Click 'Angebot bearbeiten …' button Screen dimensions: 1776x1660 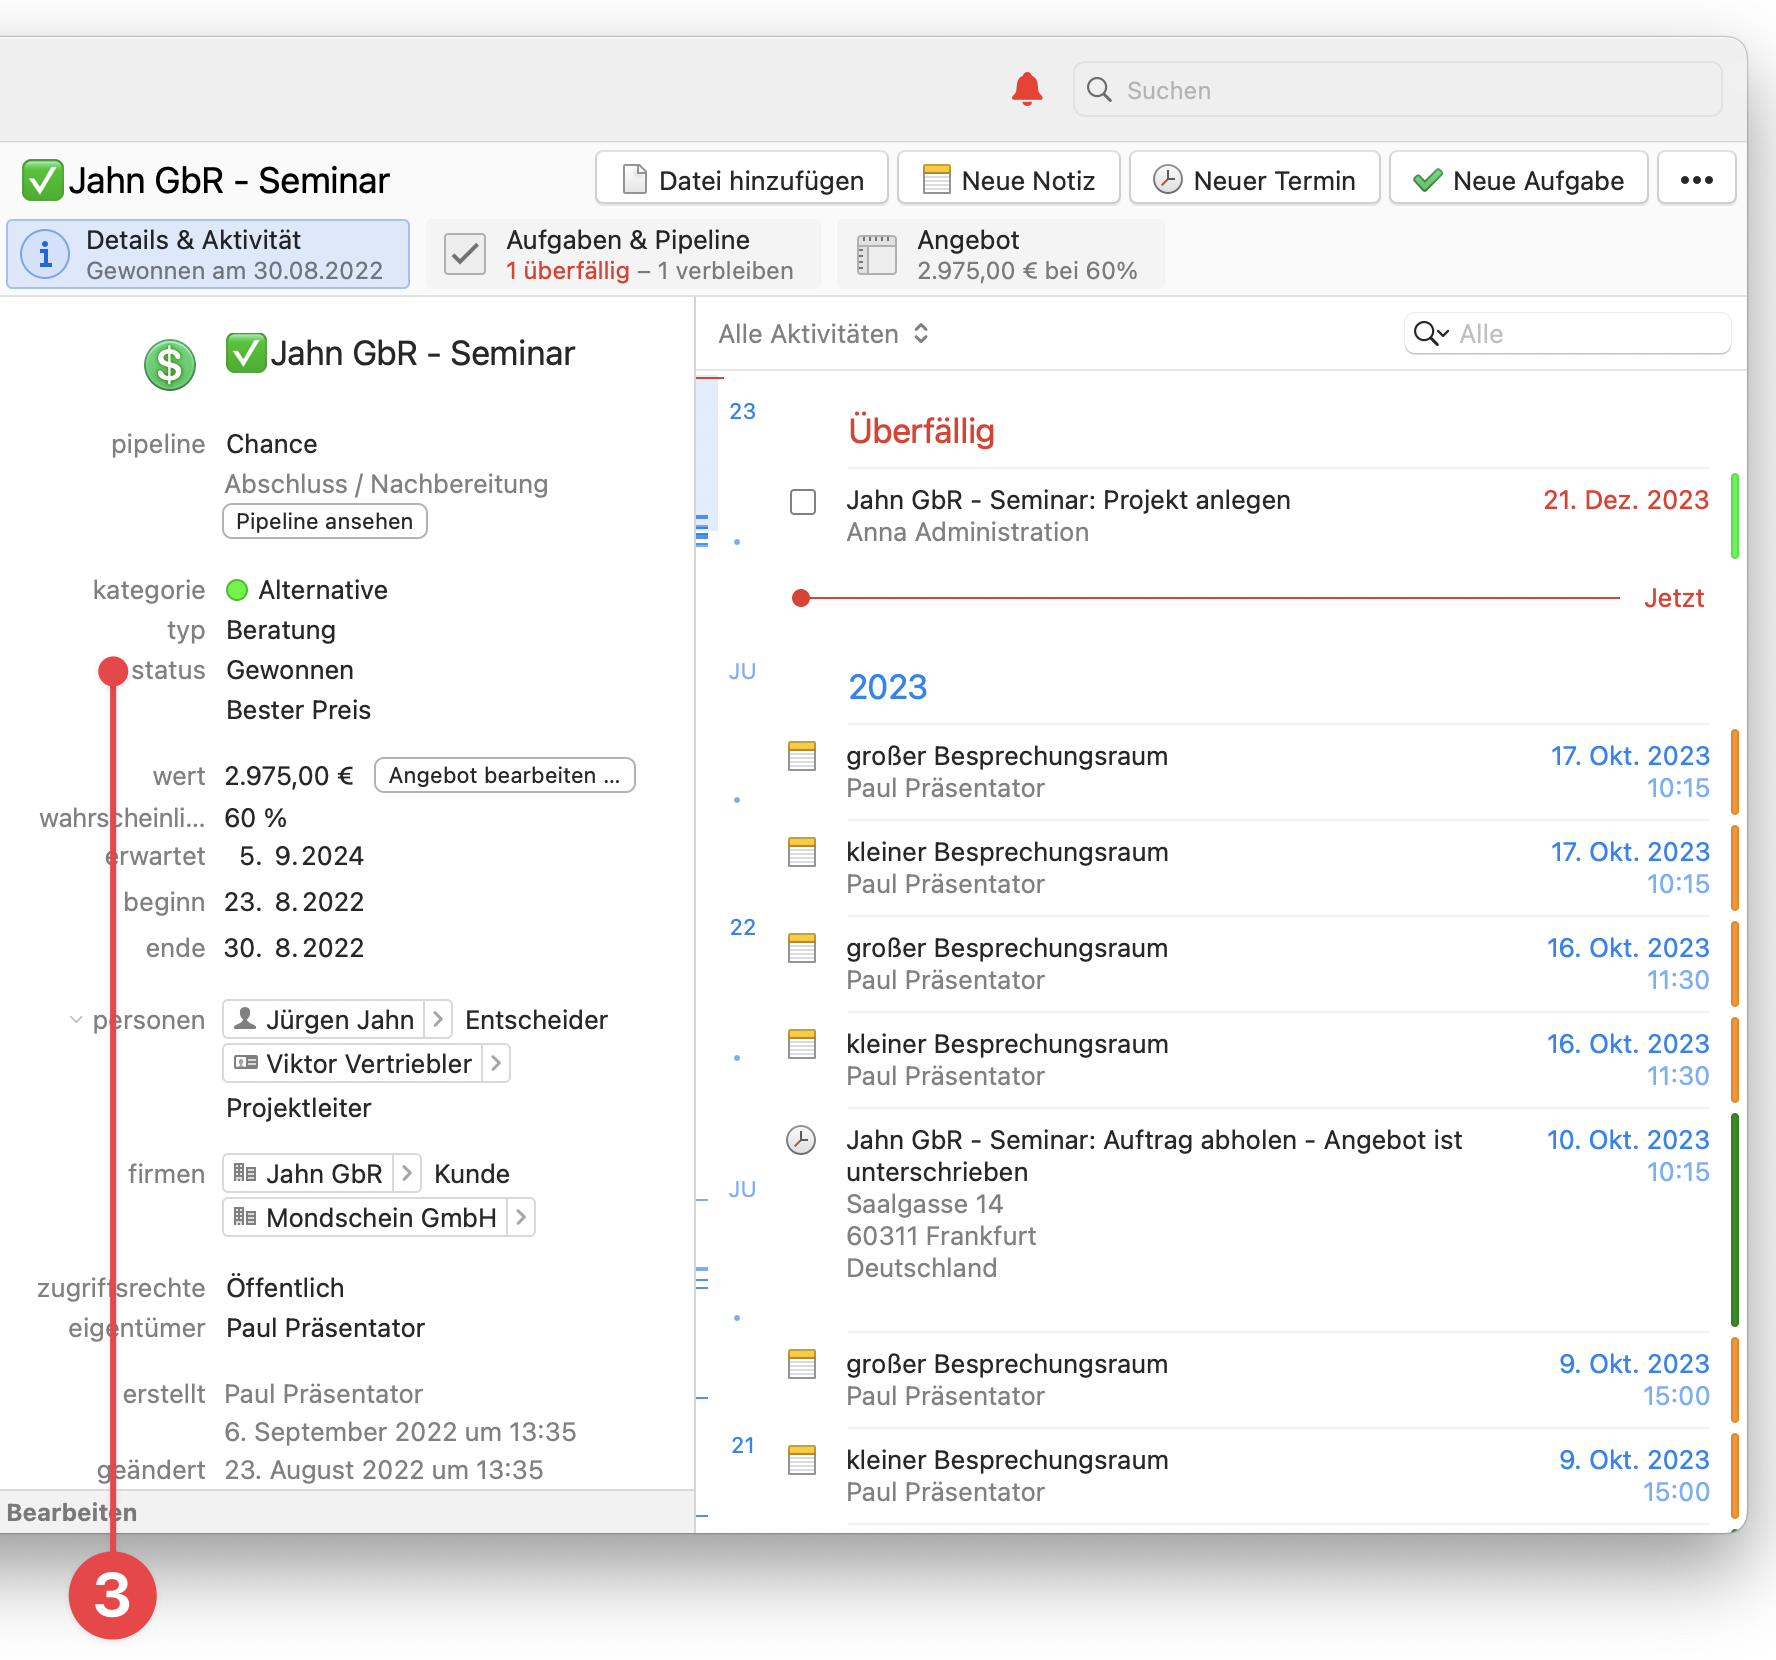pos(504,775)
